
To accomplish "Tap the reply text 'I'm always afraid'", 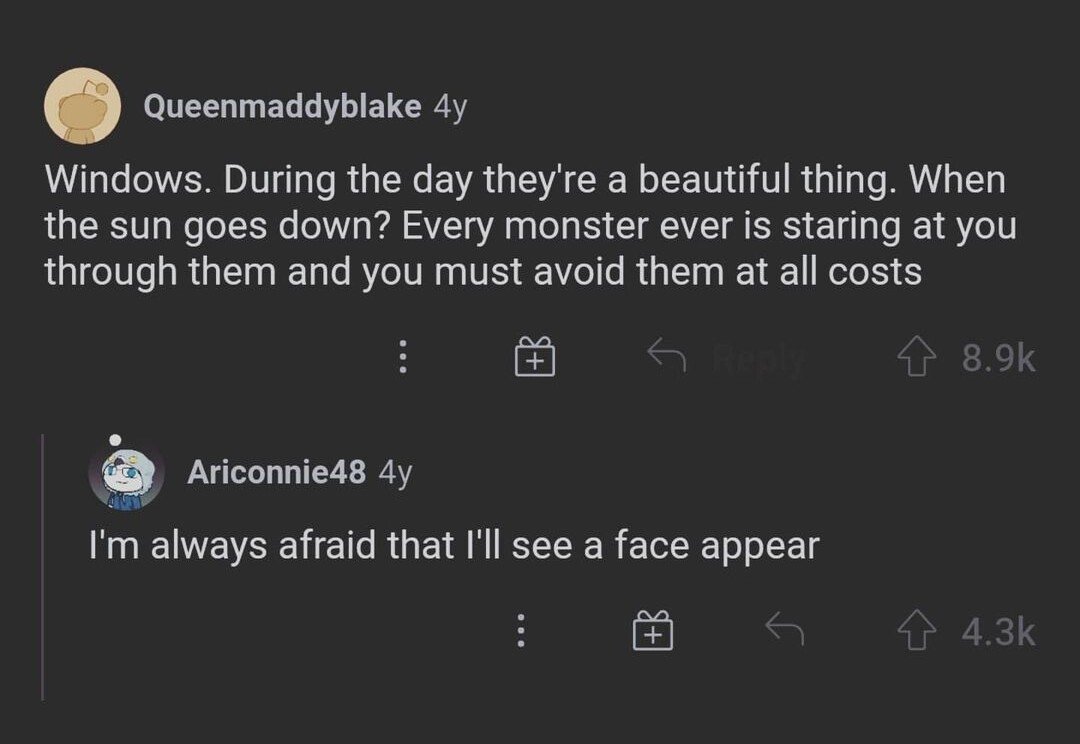I will 454,545.
